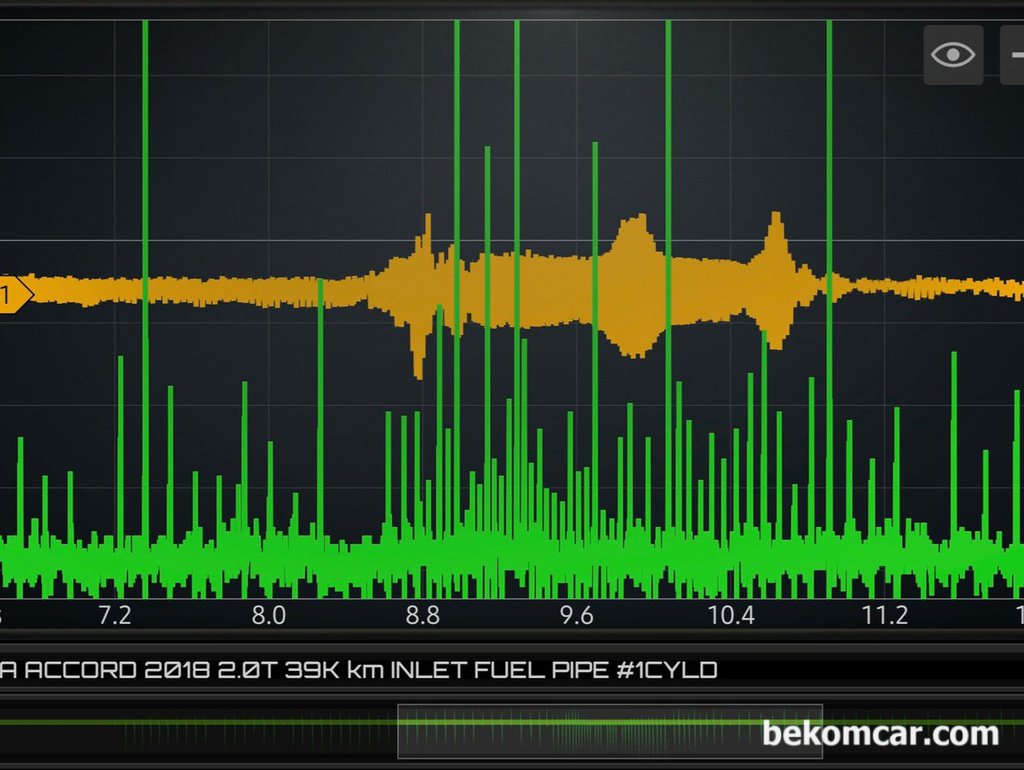This screenshot has height=770, width=1024.
Task: Click the left edge of the overview selection window
Action: (399, 731)
